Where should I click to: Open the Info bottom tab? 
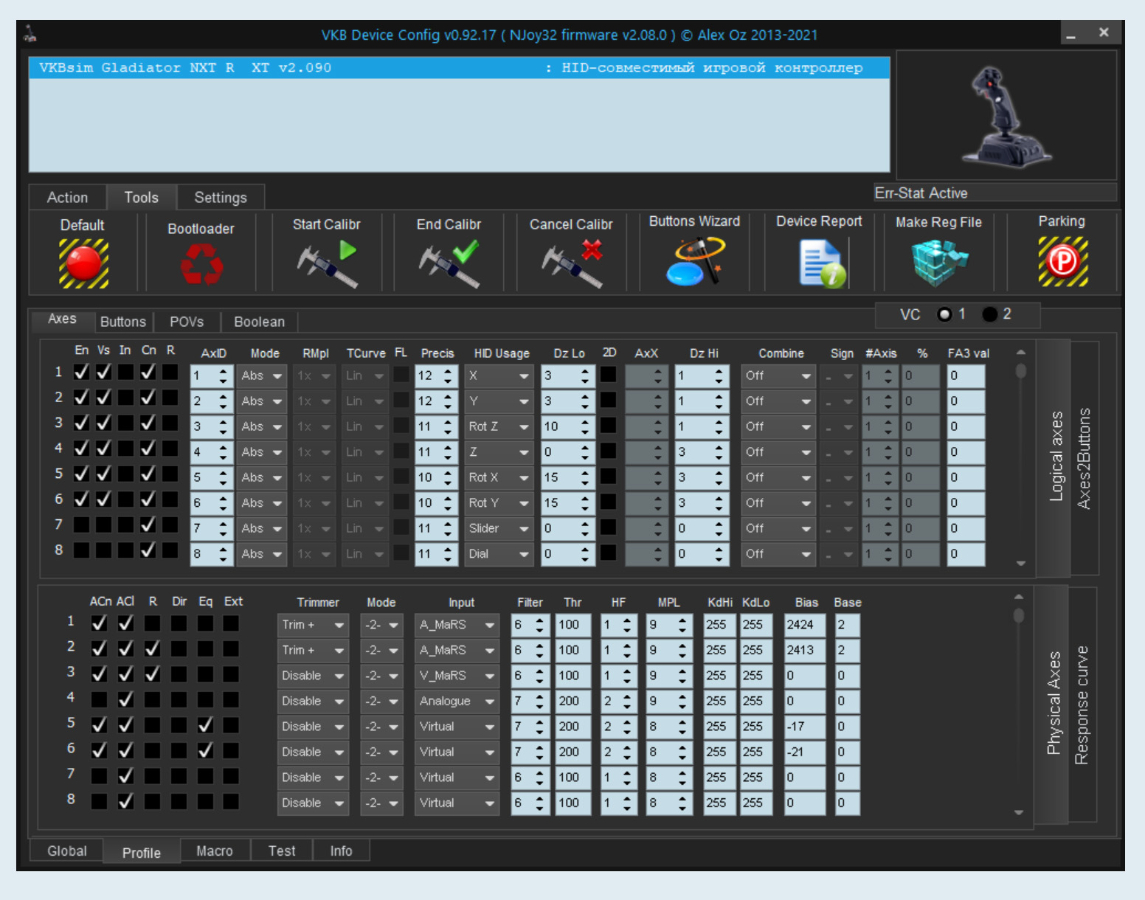[341, 851]
